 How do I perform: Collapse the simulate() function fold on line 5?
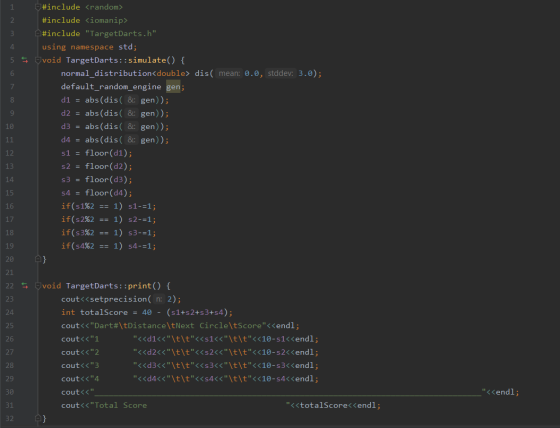point(38,60)
